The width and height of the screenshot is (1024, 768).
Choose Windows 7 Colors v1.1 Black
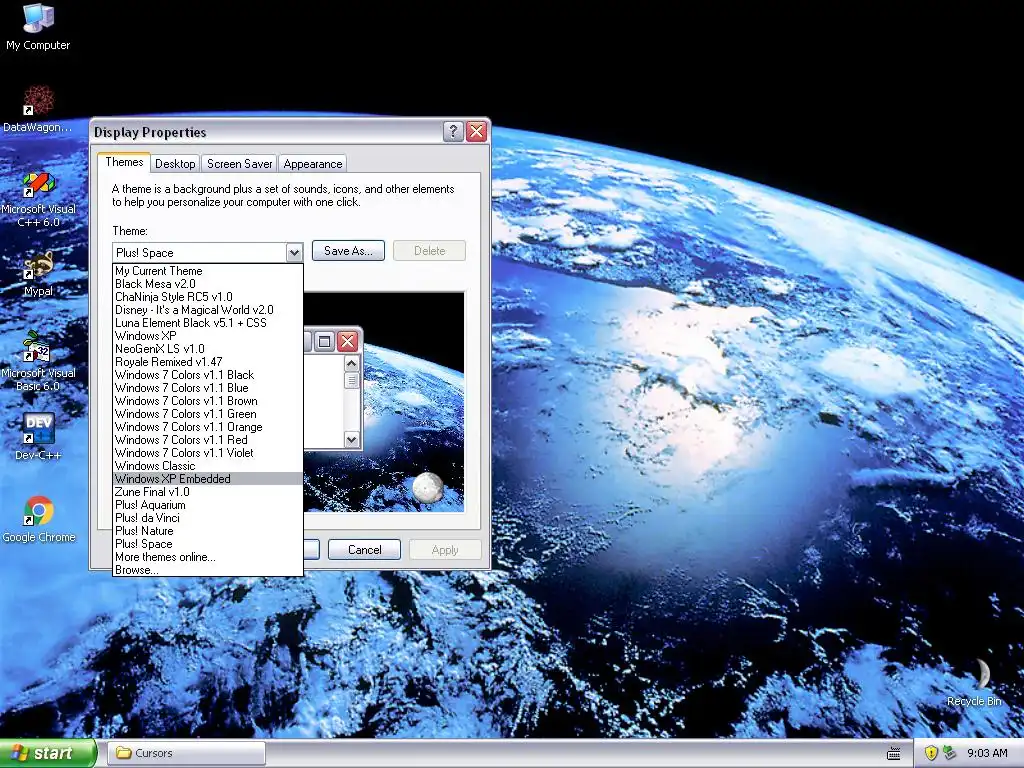click(x=208, y=375)
